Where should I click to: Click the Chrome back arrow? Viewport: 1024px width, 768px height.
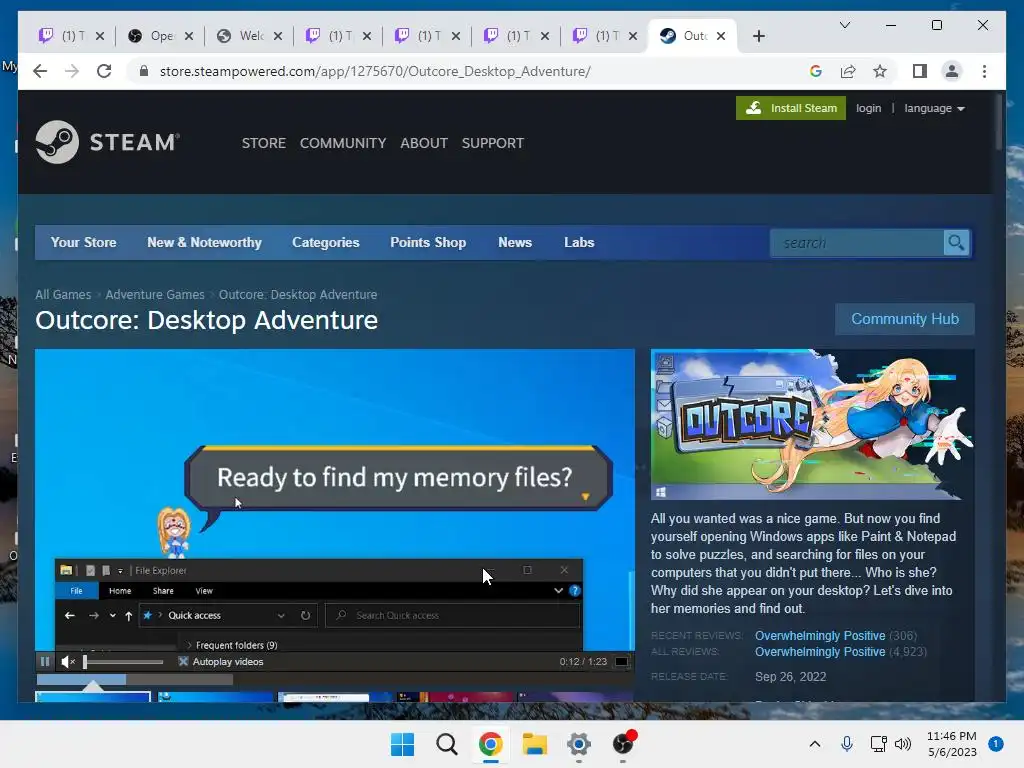click(x=40, y=71)
